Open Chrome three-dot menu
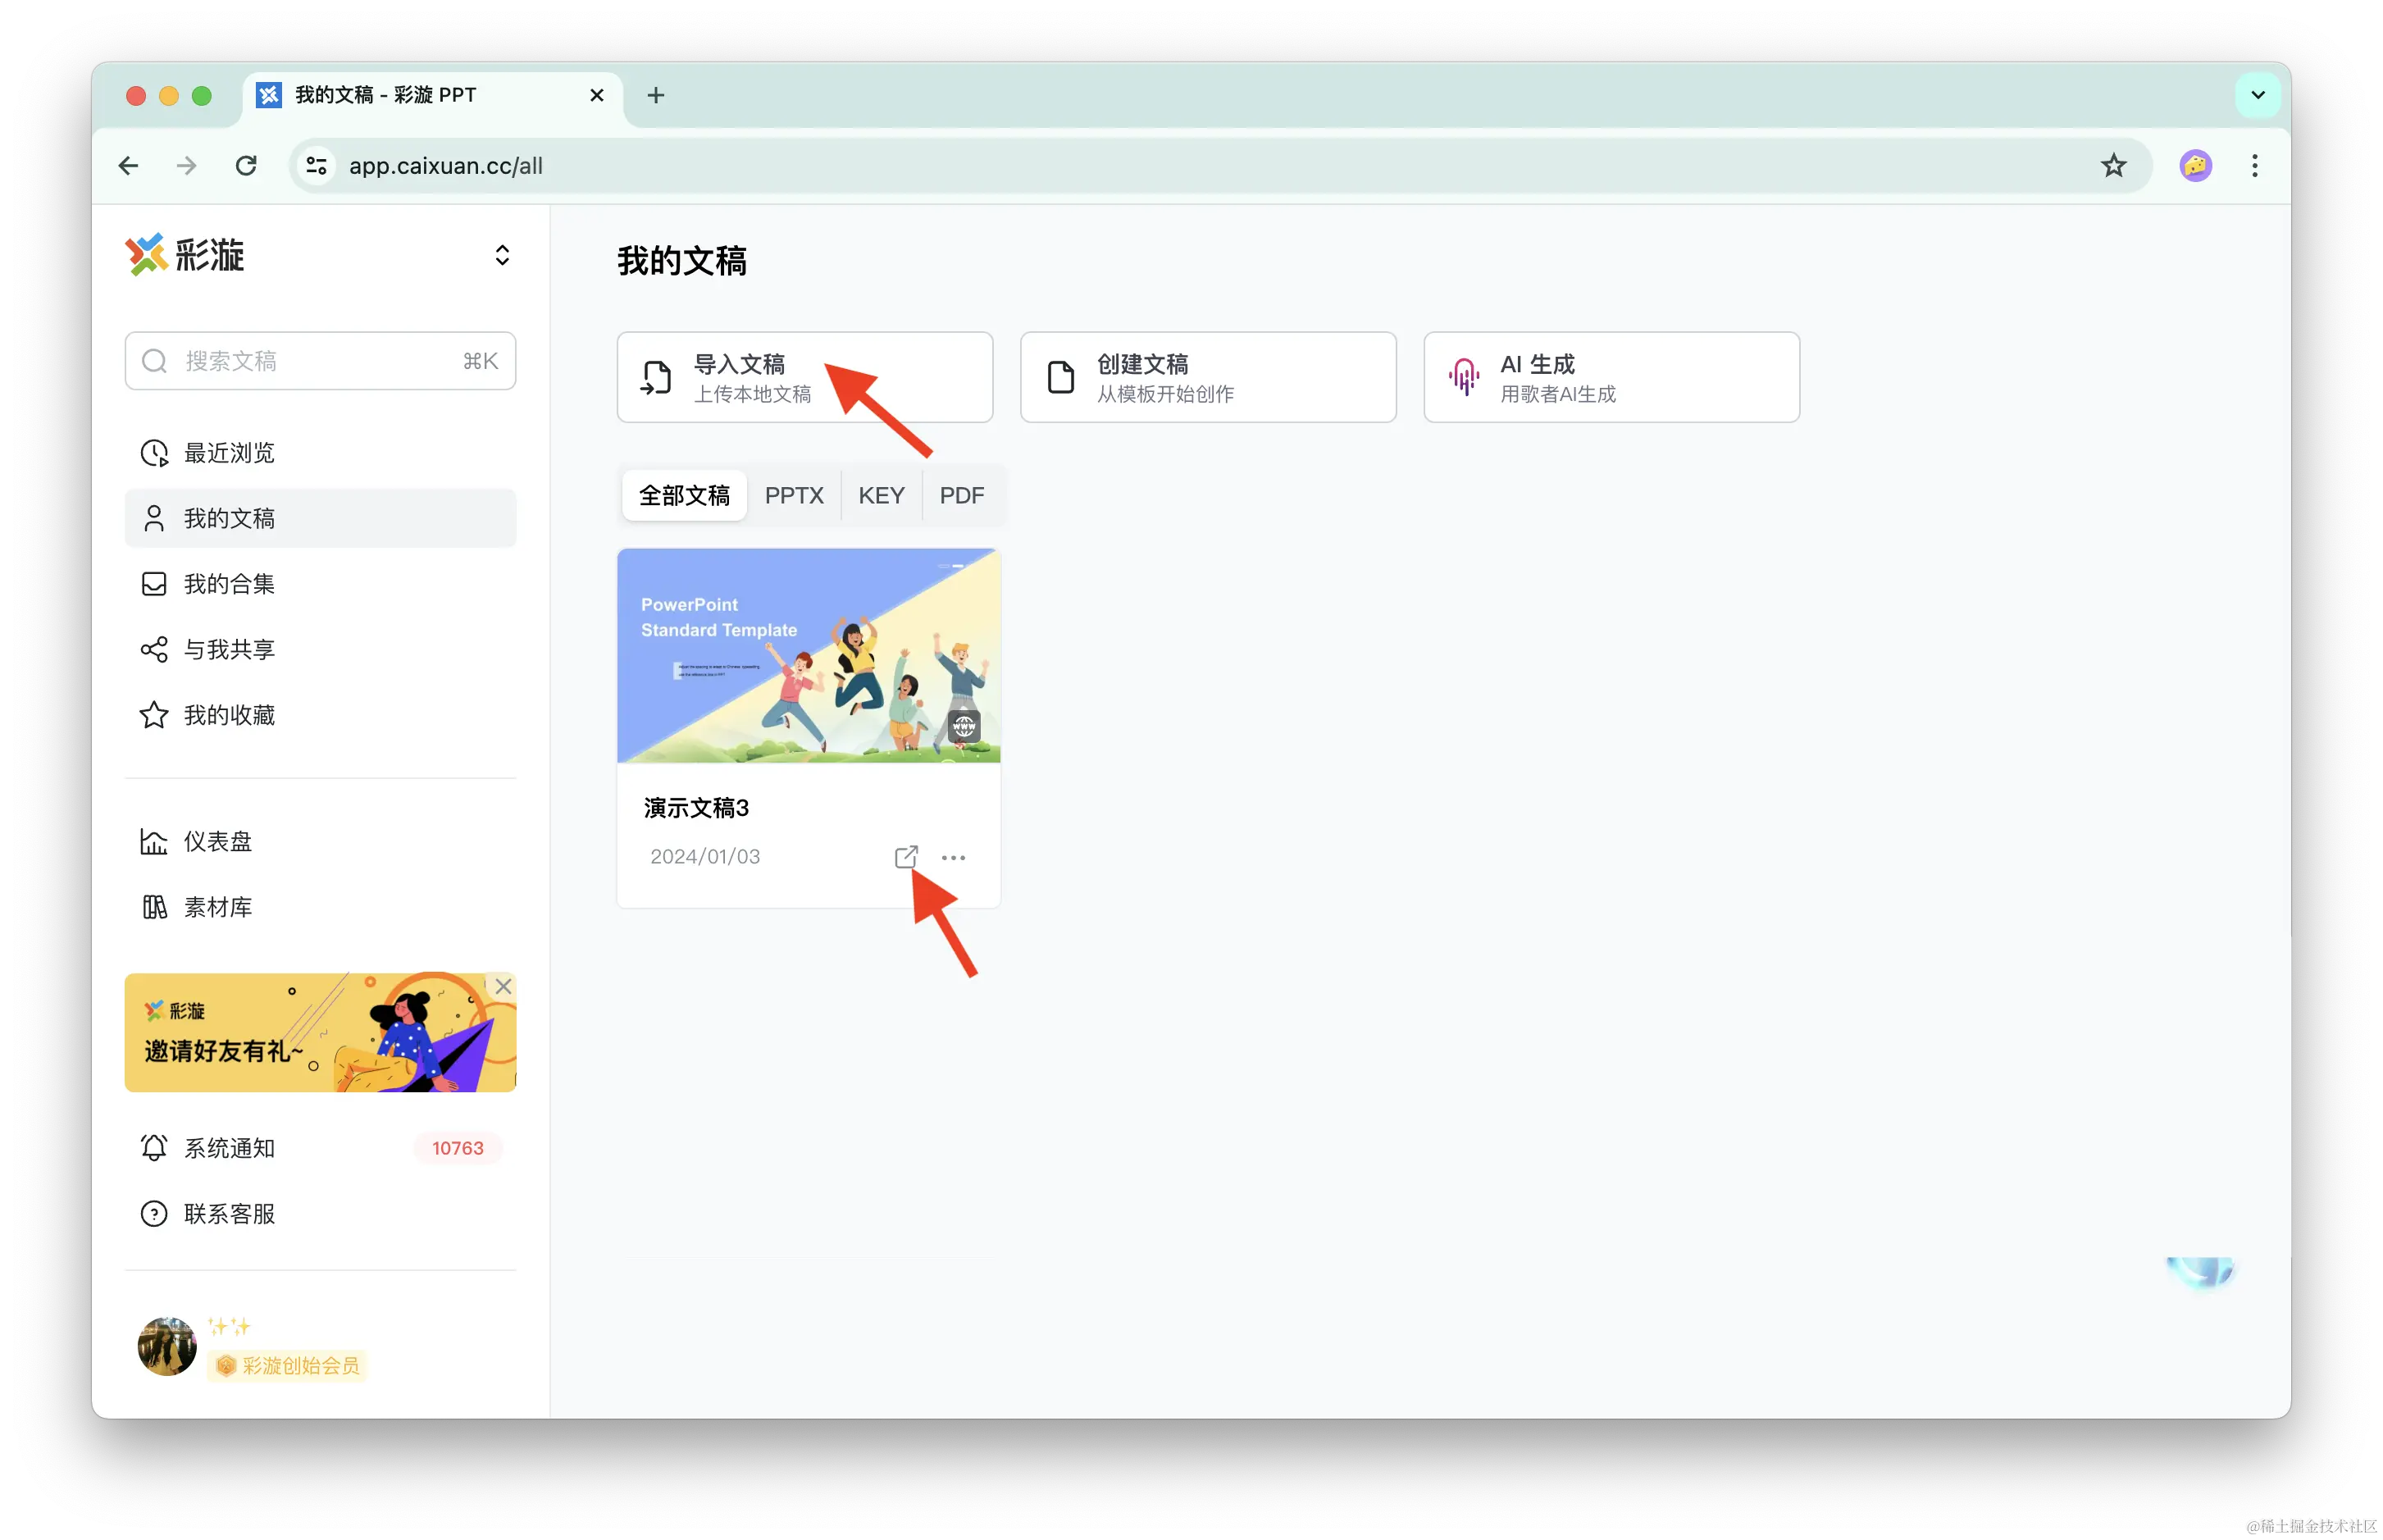 [x=2254, y=166]
